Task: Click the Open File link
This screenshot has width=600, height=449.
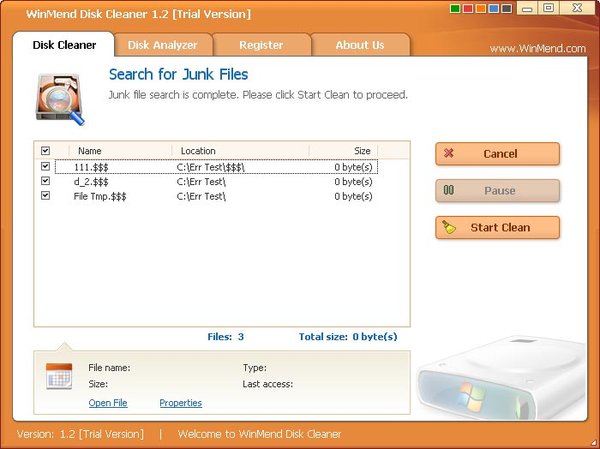Action: tap(108, 403)
